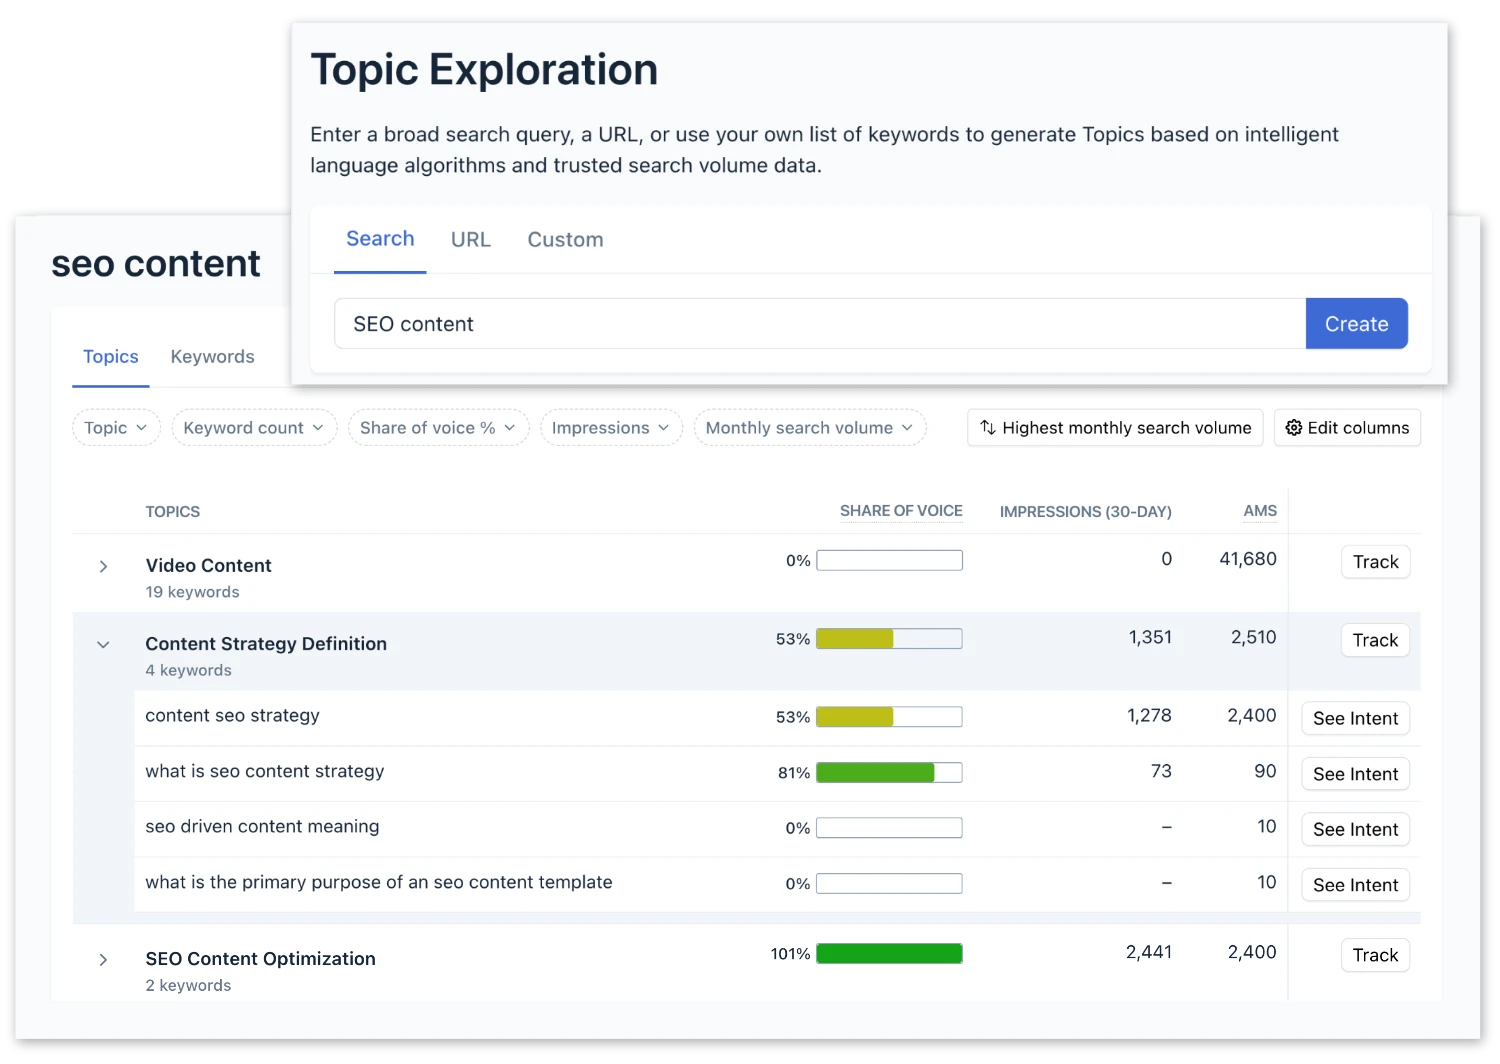Open the Share of voice % filter
1500x1064 pixels.
(437, 427)
